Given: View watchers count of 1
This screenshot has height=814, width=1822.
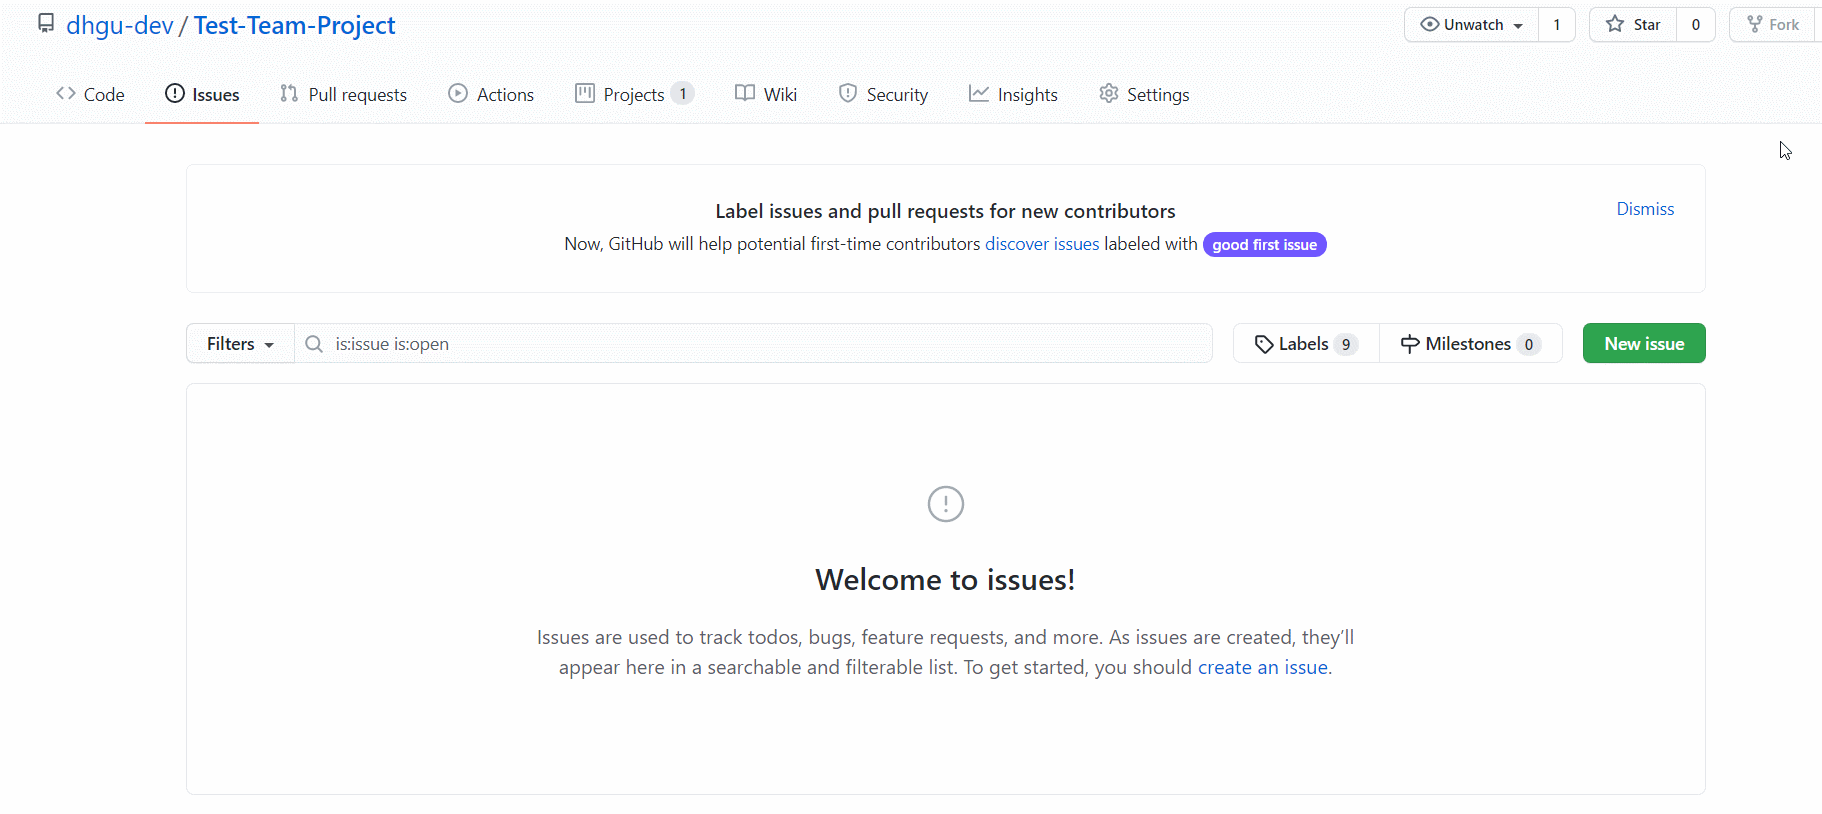Looking at the screenshot, I should coord(1557,24).
